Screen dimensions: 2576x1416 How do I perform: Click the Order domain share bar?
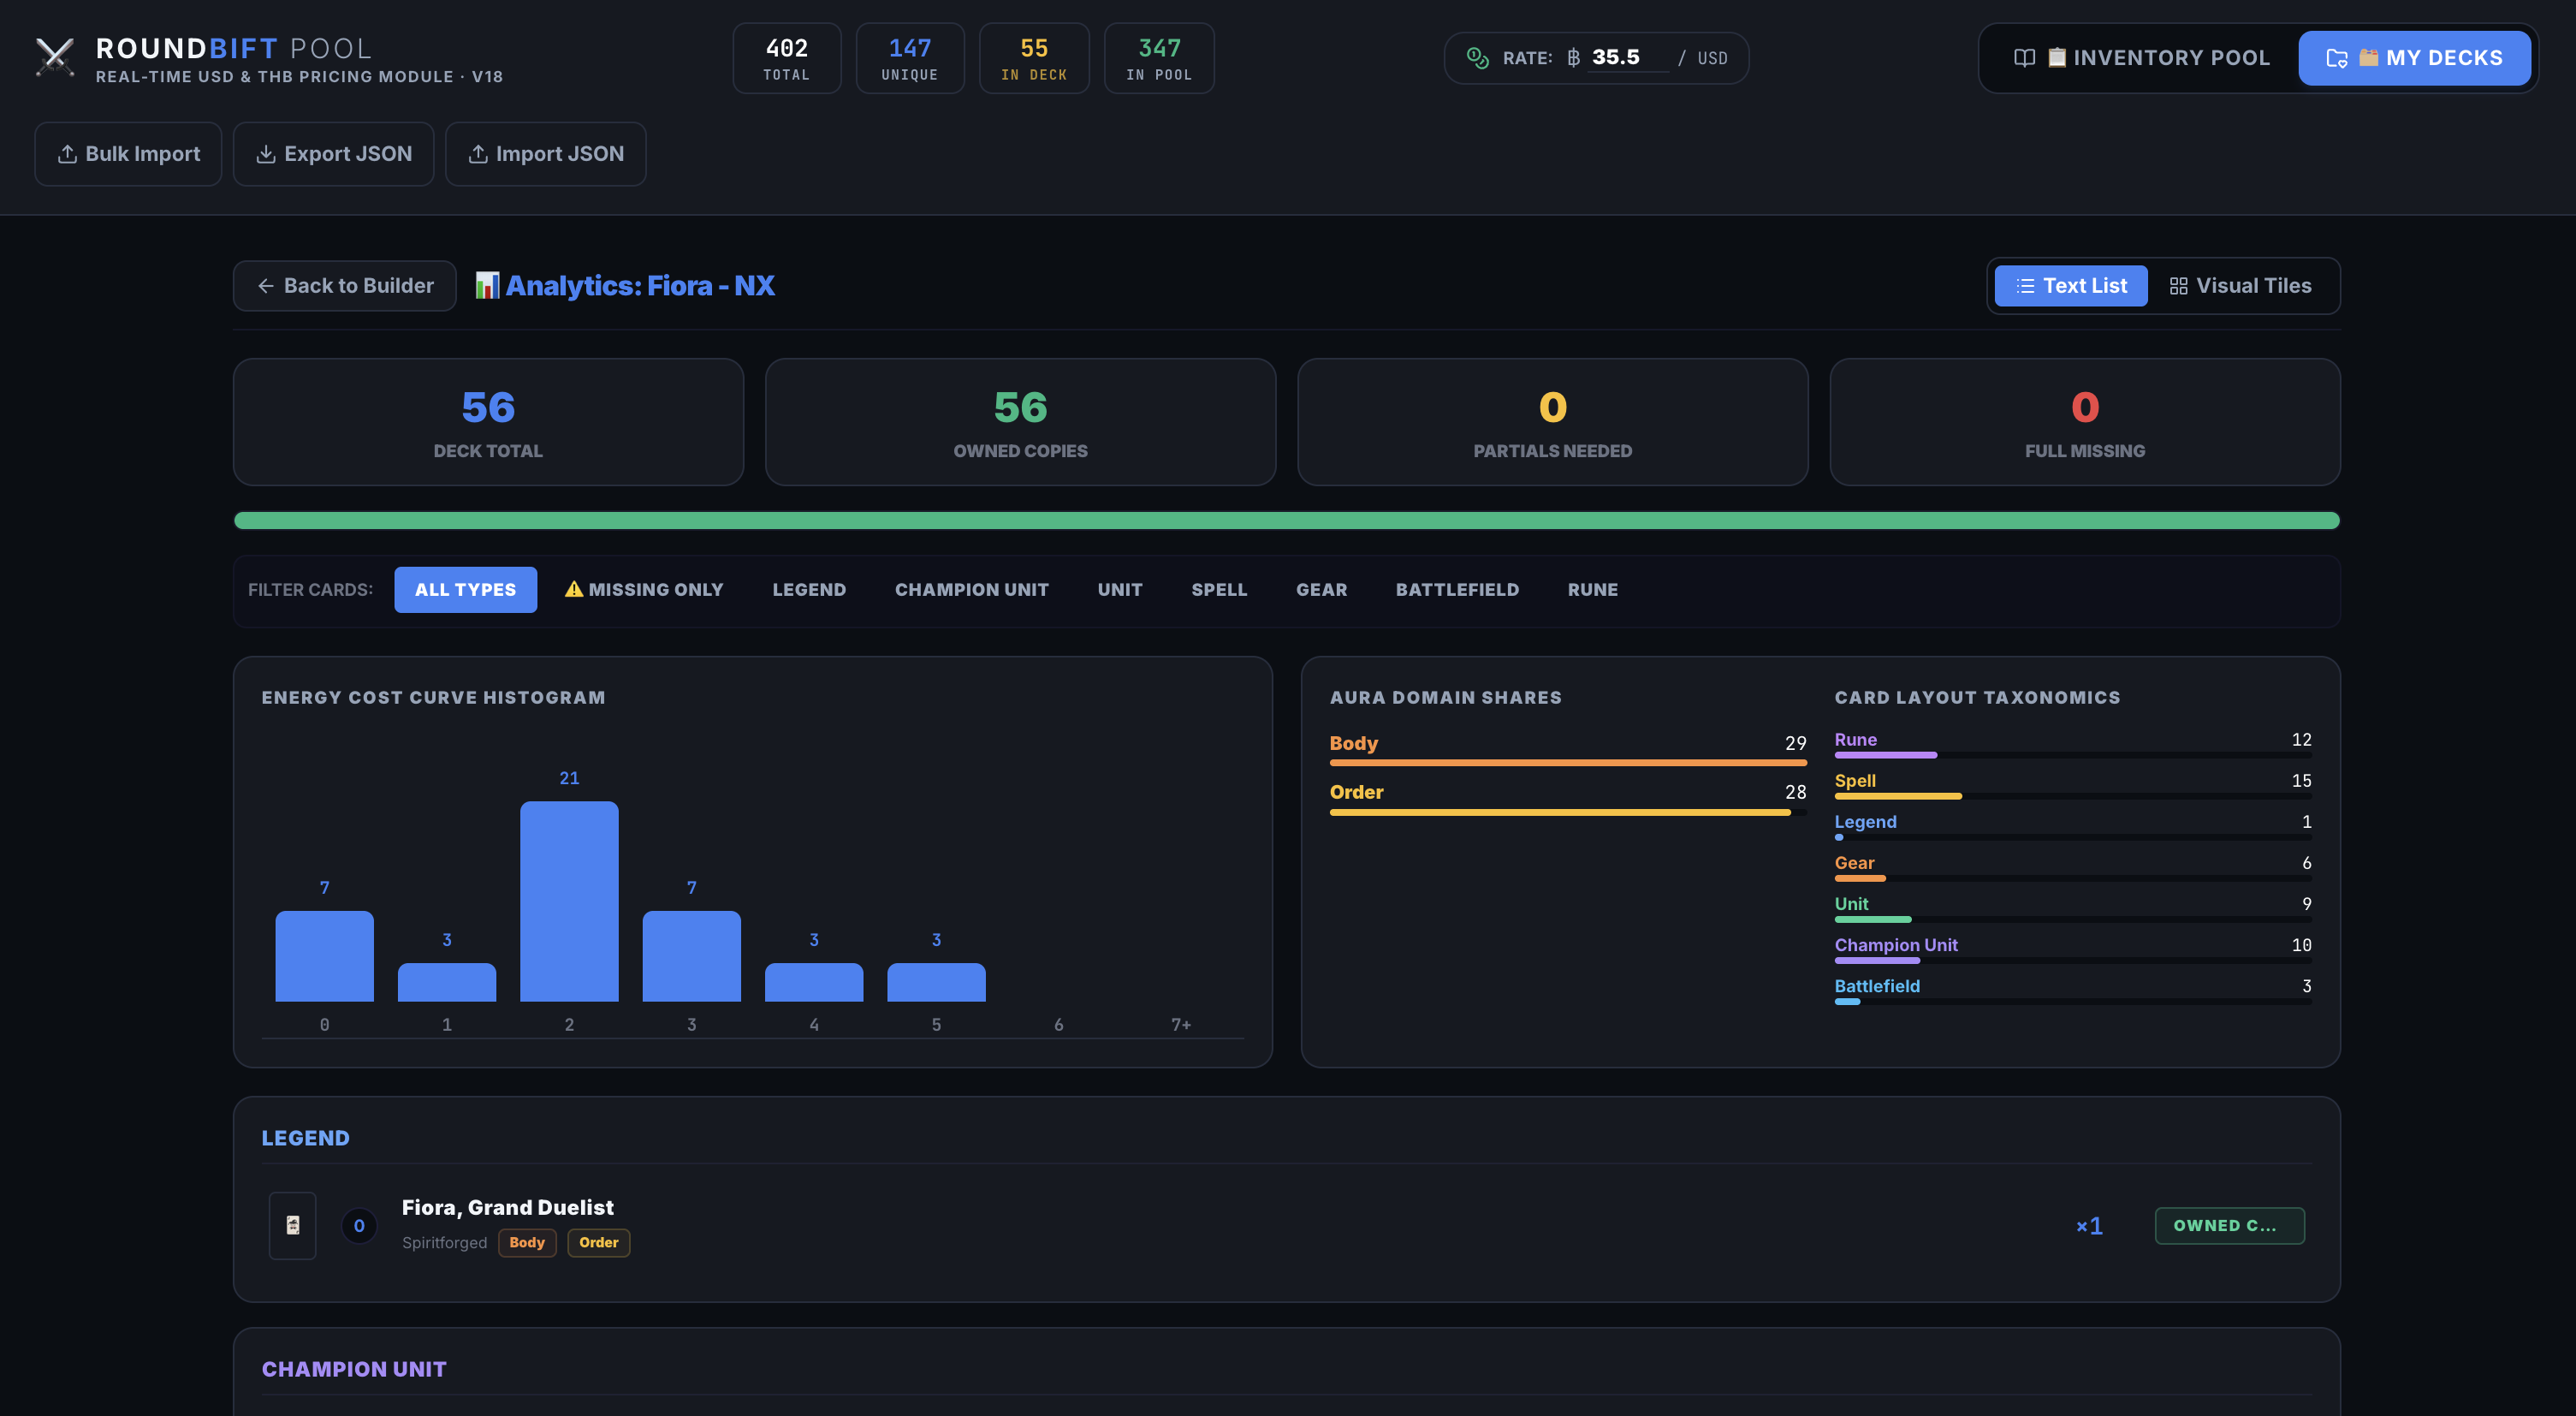click(x=1567, y=812)
